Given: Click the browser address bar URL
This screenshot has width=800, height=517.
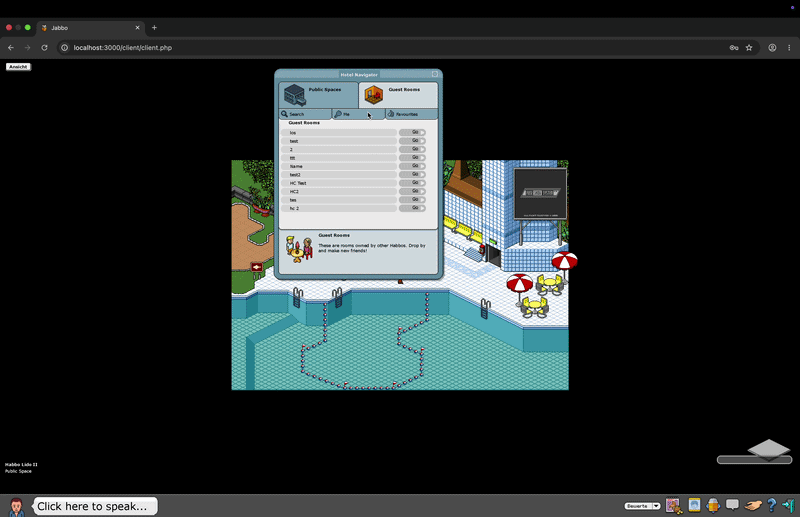Looking at the screenshot, I should 122,47.
